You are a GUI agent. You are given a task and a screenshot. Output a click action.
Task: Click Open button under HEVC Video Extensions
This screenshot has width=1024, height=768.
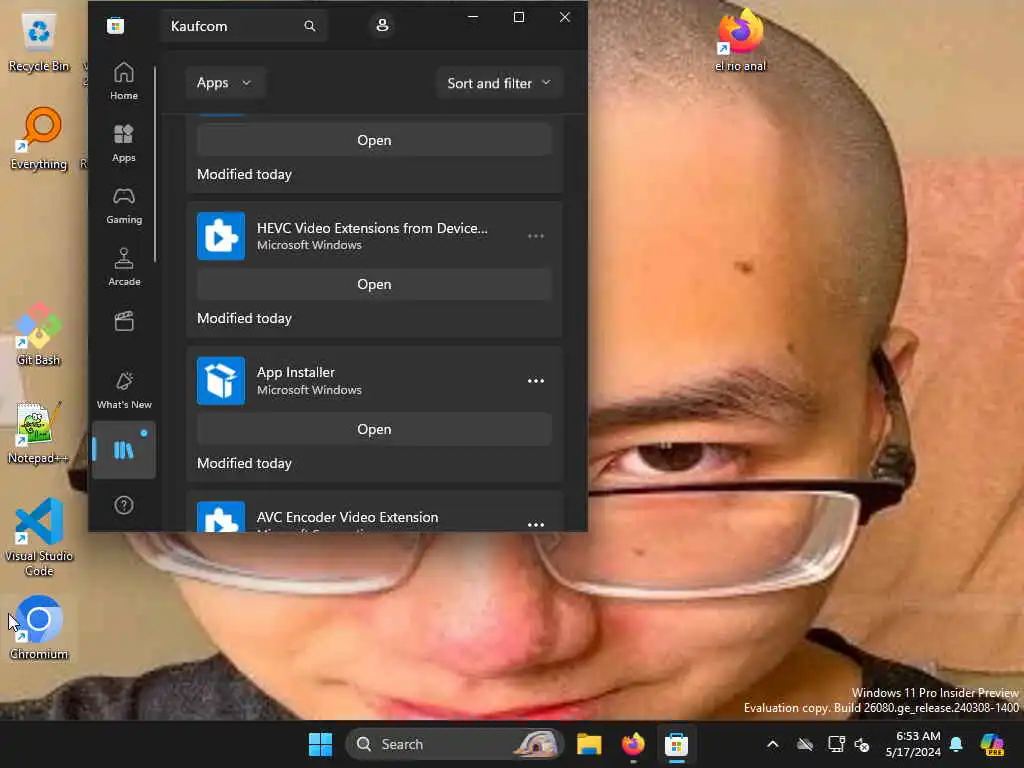[374, 284]
